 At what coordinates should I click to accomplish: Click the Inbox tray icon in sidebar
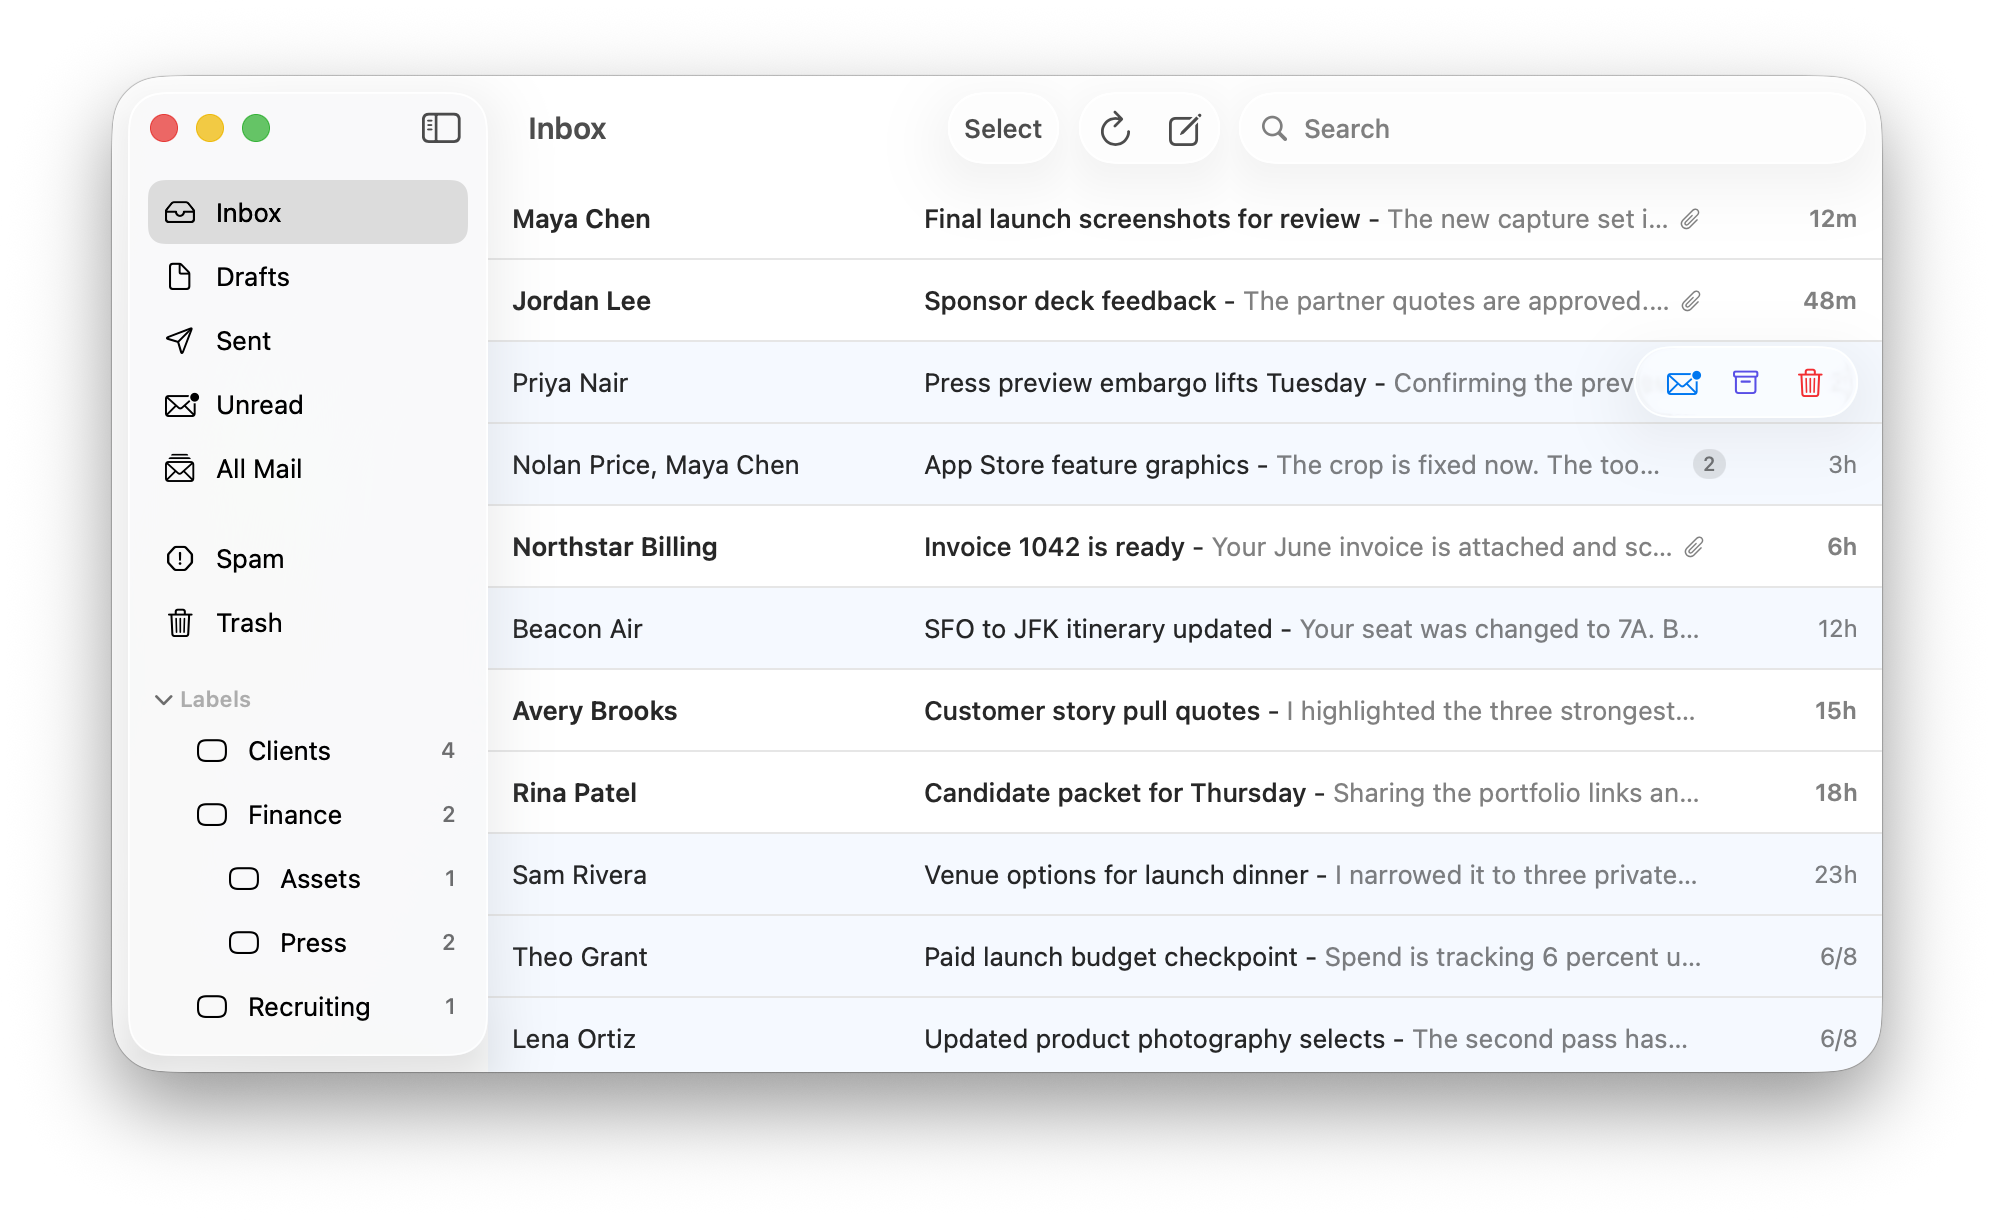tap(180, 213)
